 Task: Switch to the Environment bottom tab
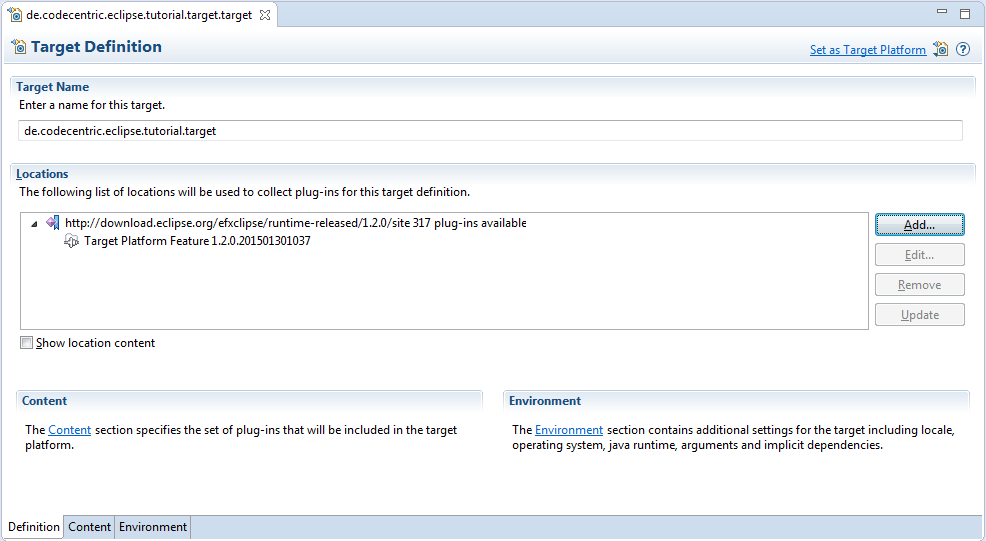click(152, 527)
